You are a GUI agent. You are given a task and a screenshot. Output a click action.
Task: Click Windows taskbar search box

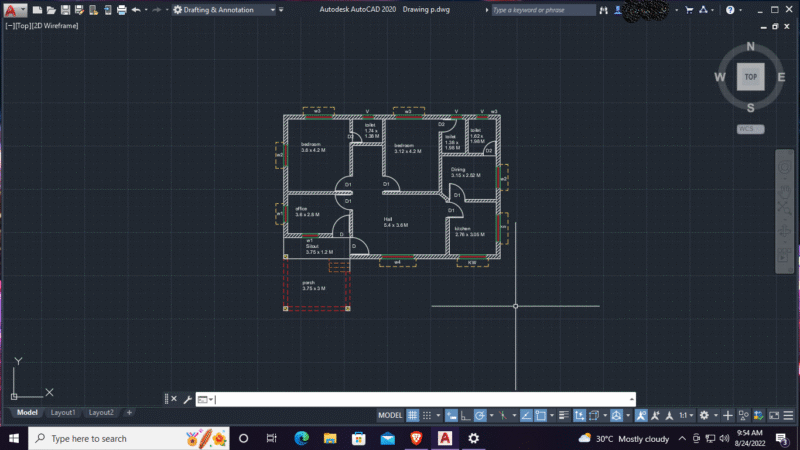coord(129,438)
